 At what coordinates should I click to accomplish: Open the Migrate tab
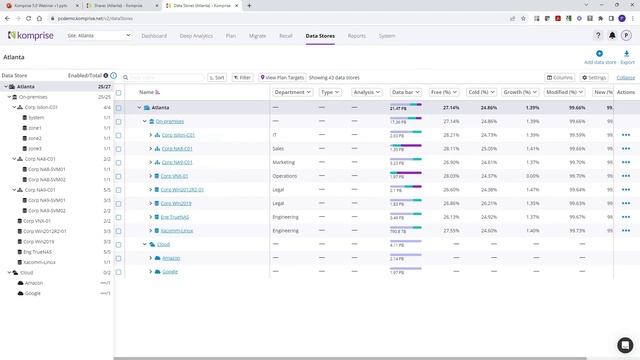pyautogui.click(x=258, y=36)
